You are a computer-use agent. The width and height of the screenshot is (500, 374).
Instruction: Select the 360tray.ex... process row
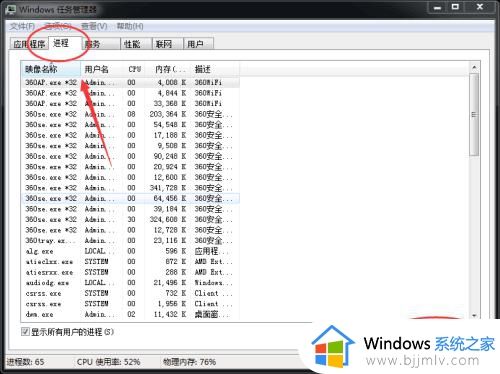tap(130, 240)
